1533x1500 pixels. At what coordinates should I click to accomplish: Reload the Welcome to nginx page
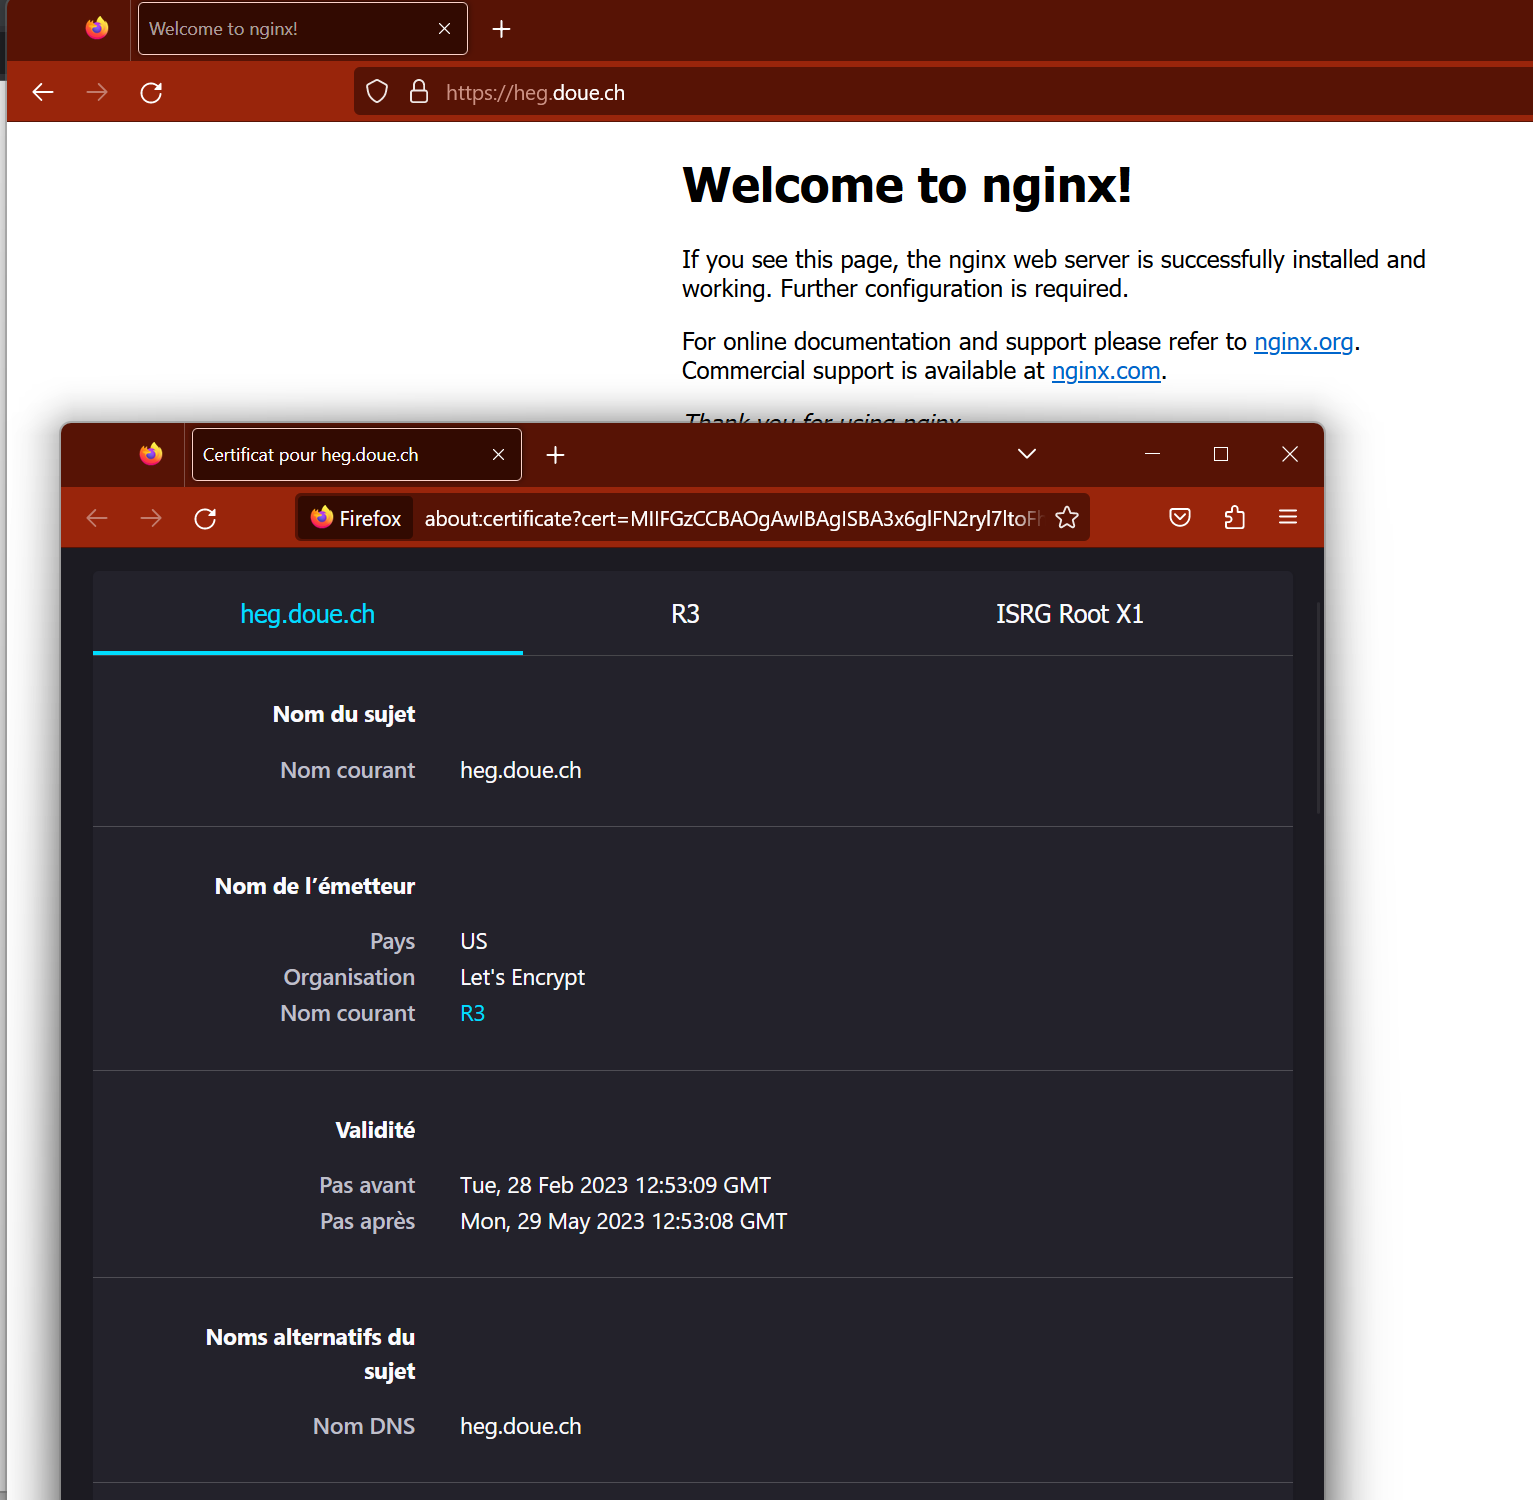[x=151, y=93]
